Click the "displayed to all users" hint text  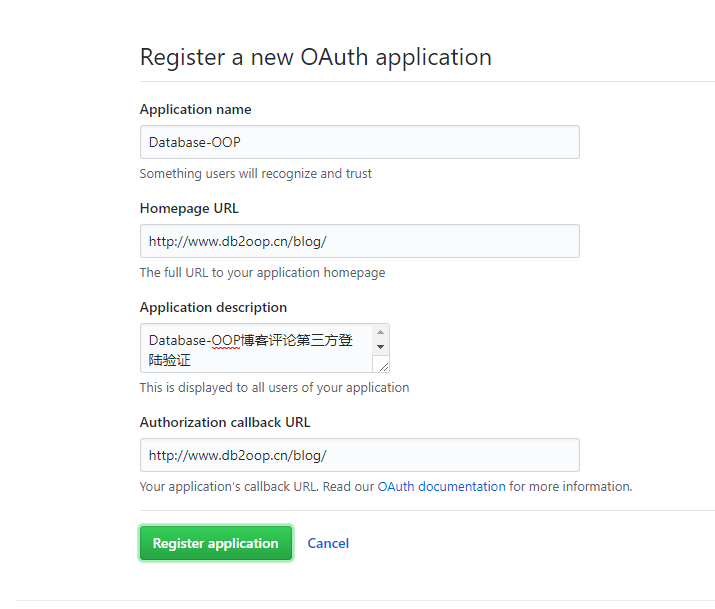274,388
